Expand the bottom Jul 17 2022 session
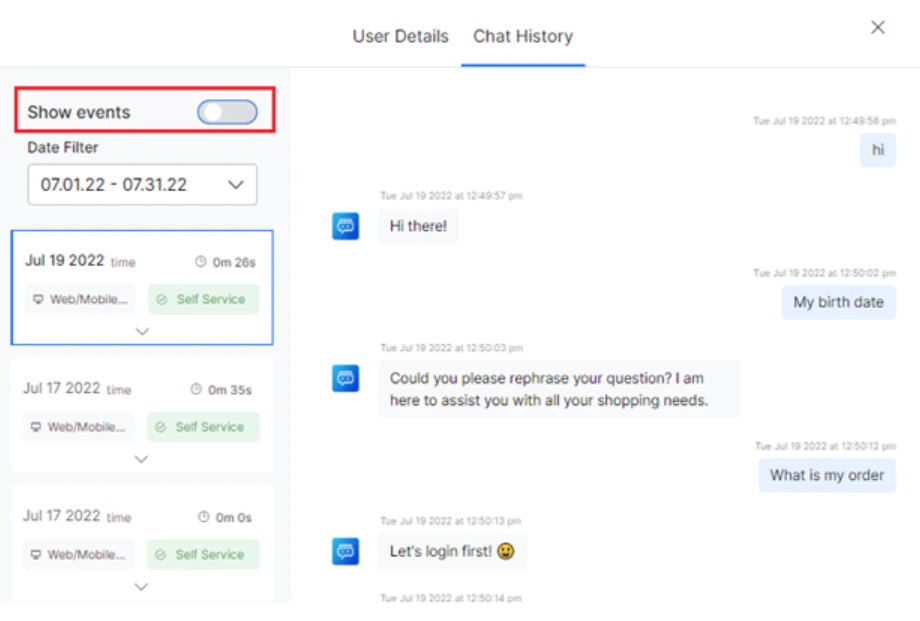 pos(141,586)
